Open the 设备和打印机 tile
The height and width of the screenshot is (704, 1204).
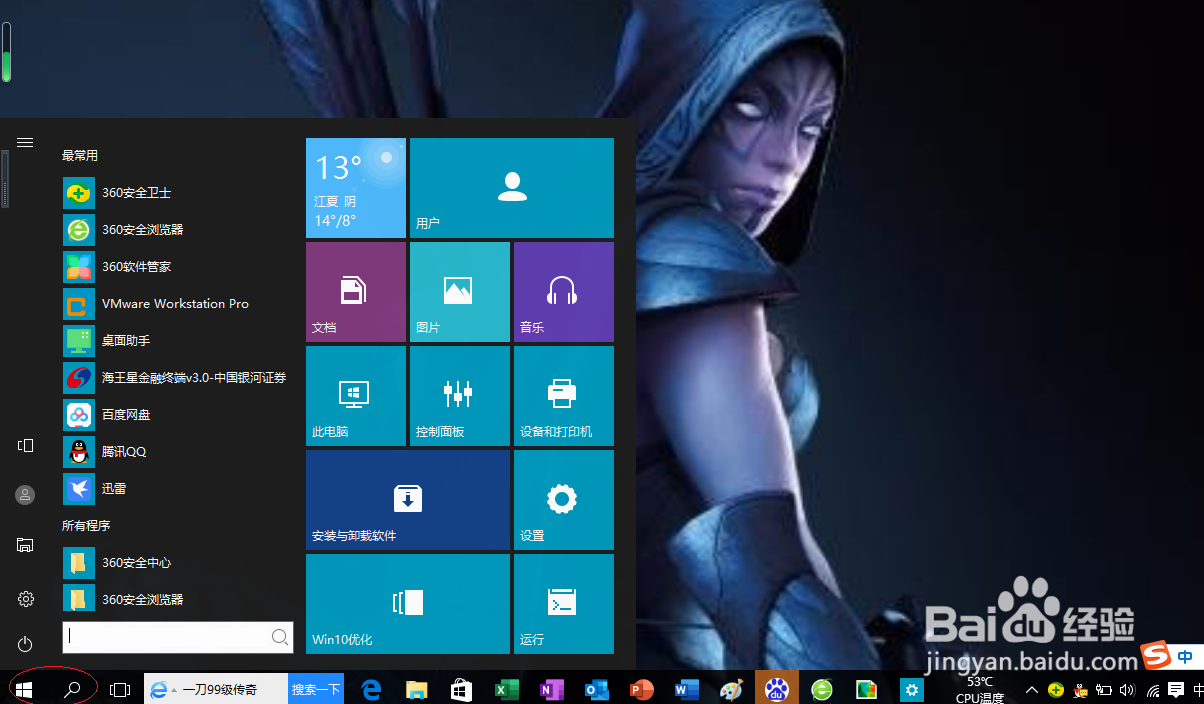coord(564,396)
